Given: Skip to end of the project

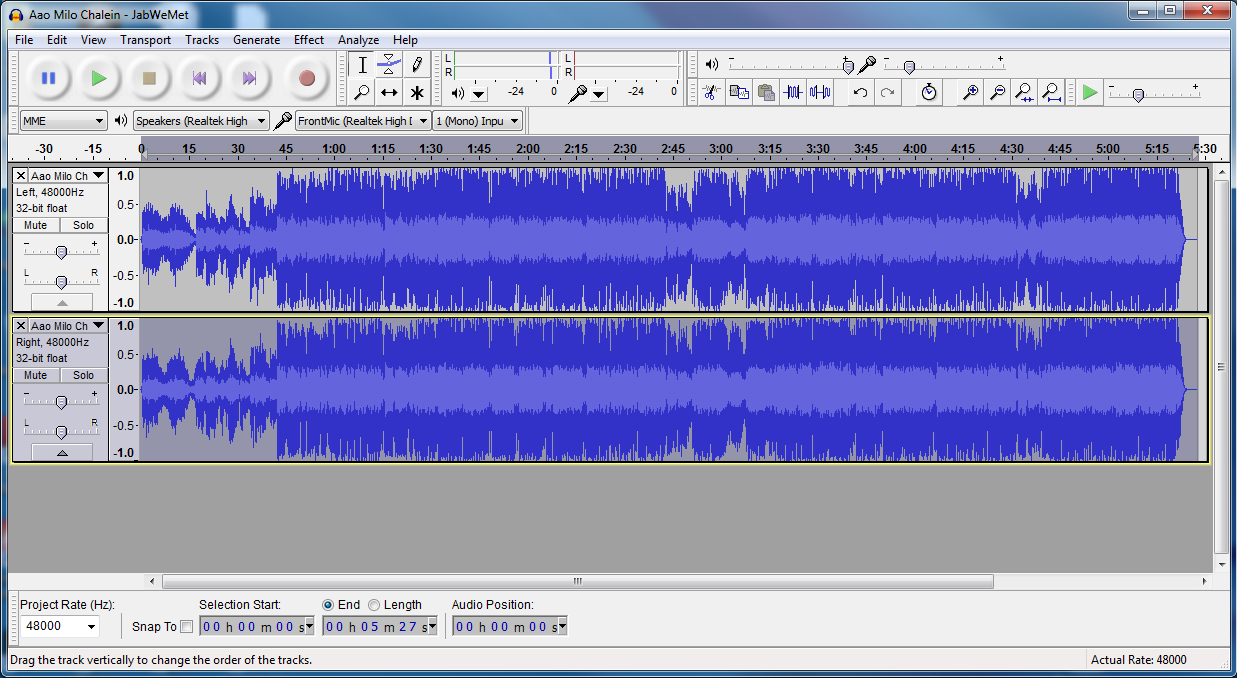Looking at the screenshot, I should pos(249,78).
